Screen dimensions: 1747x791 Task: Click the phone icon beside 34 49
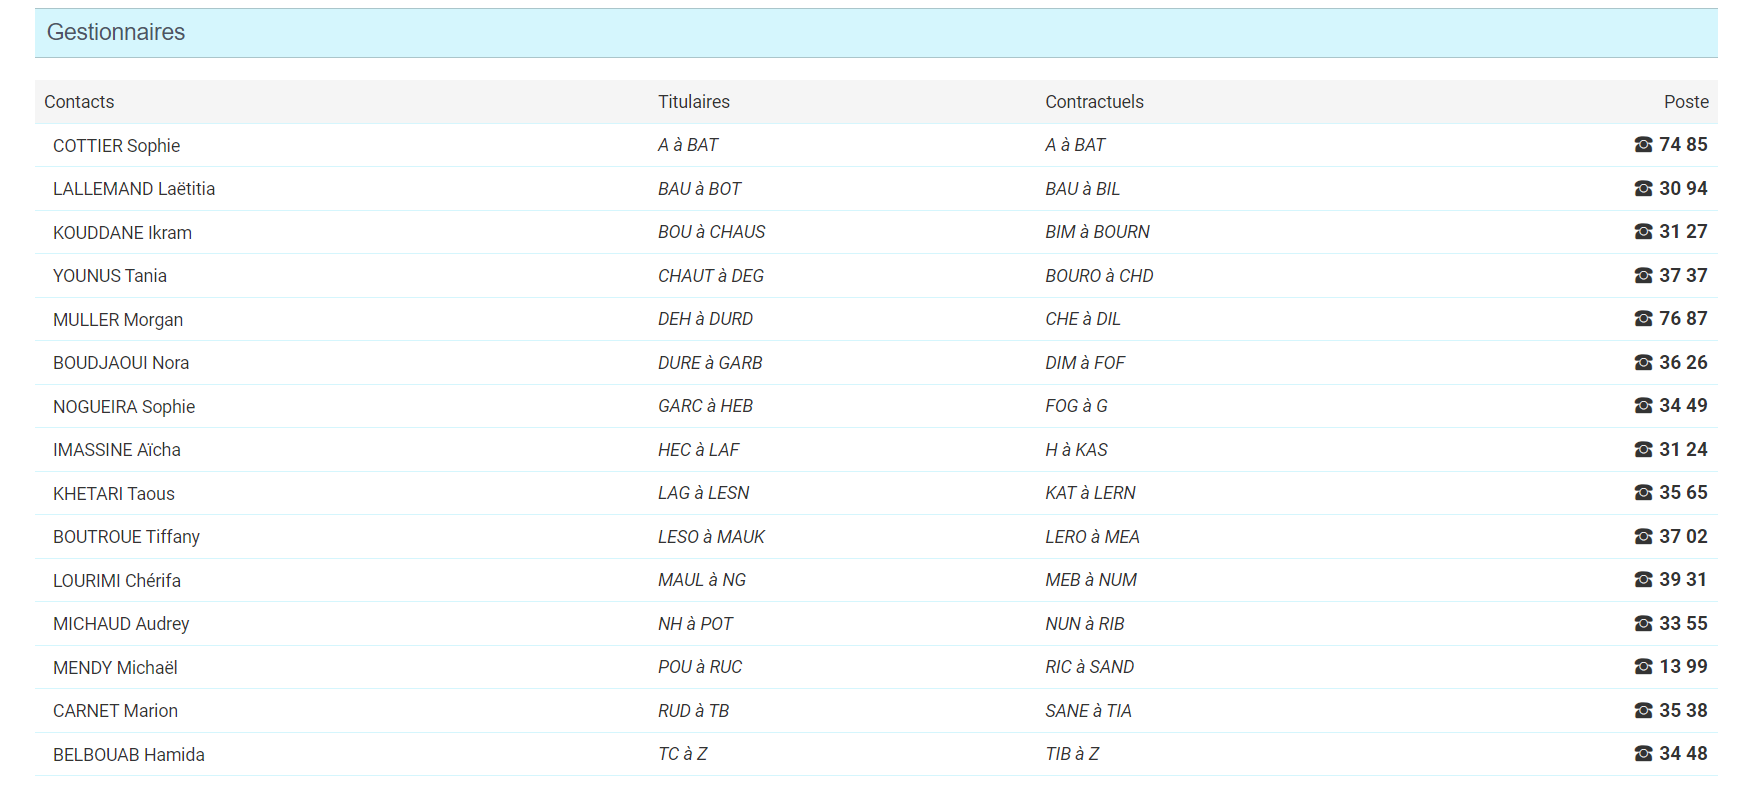tap(1643, 406)
